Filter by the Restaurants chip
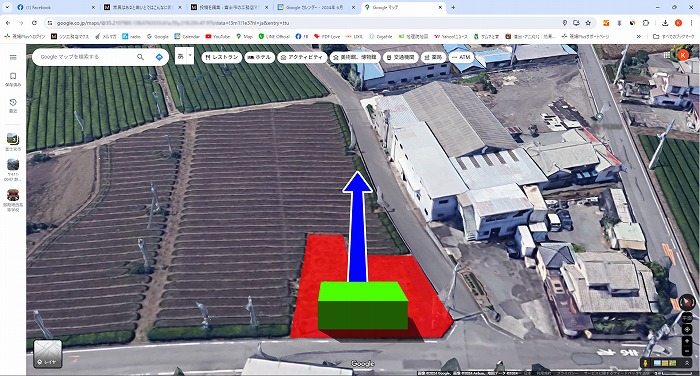The height and width of the screenshot is (376, 700). click(x=221, y=57)
